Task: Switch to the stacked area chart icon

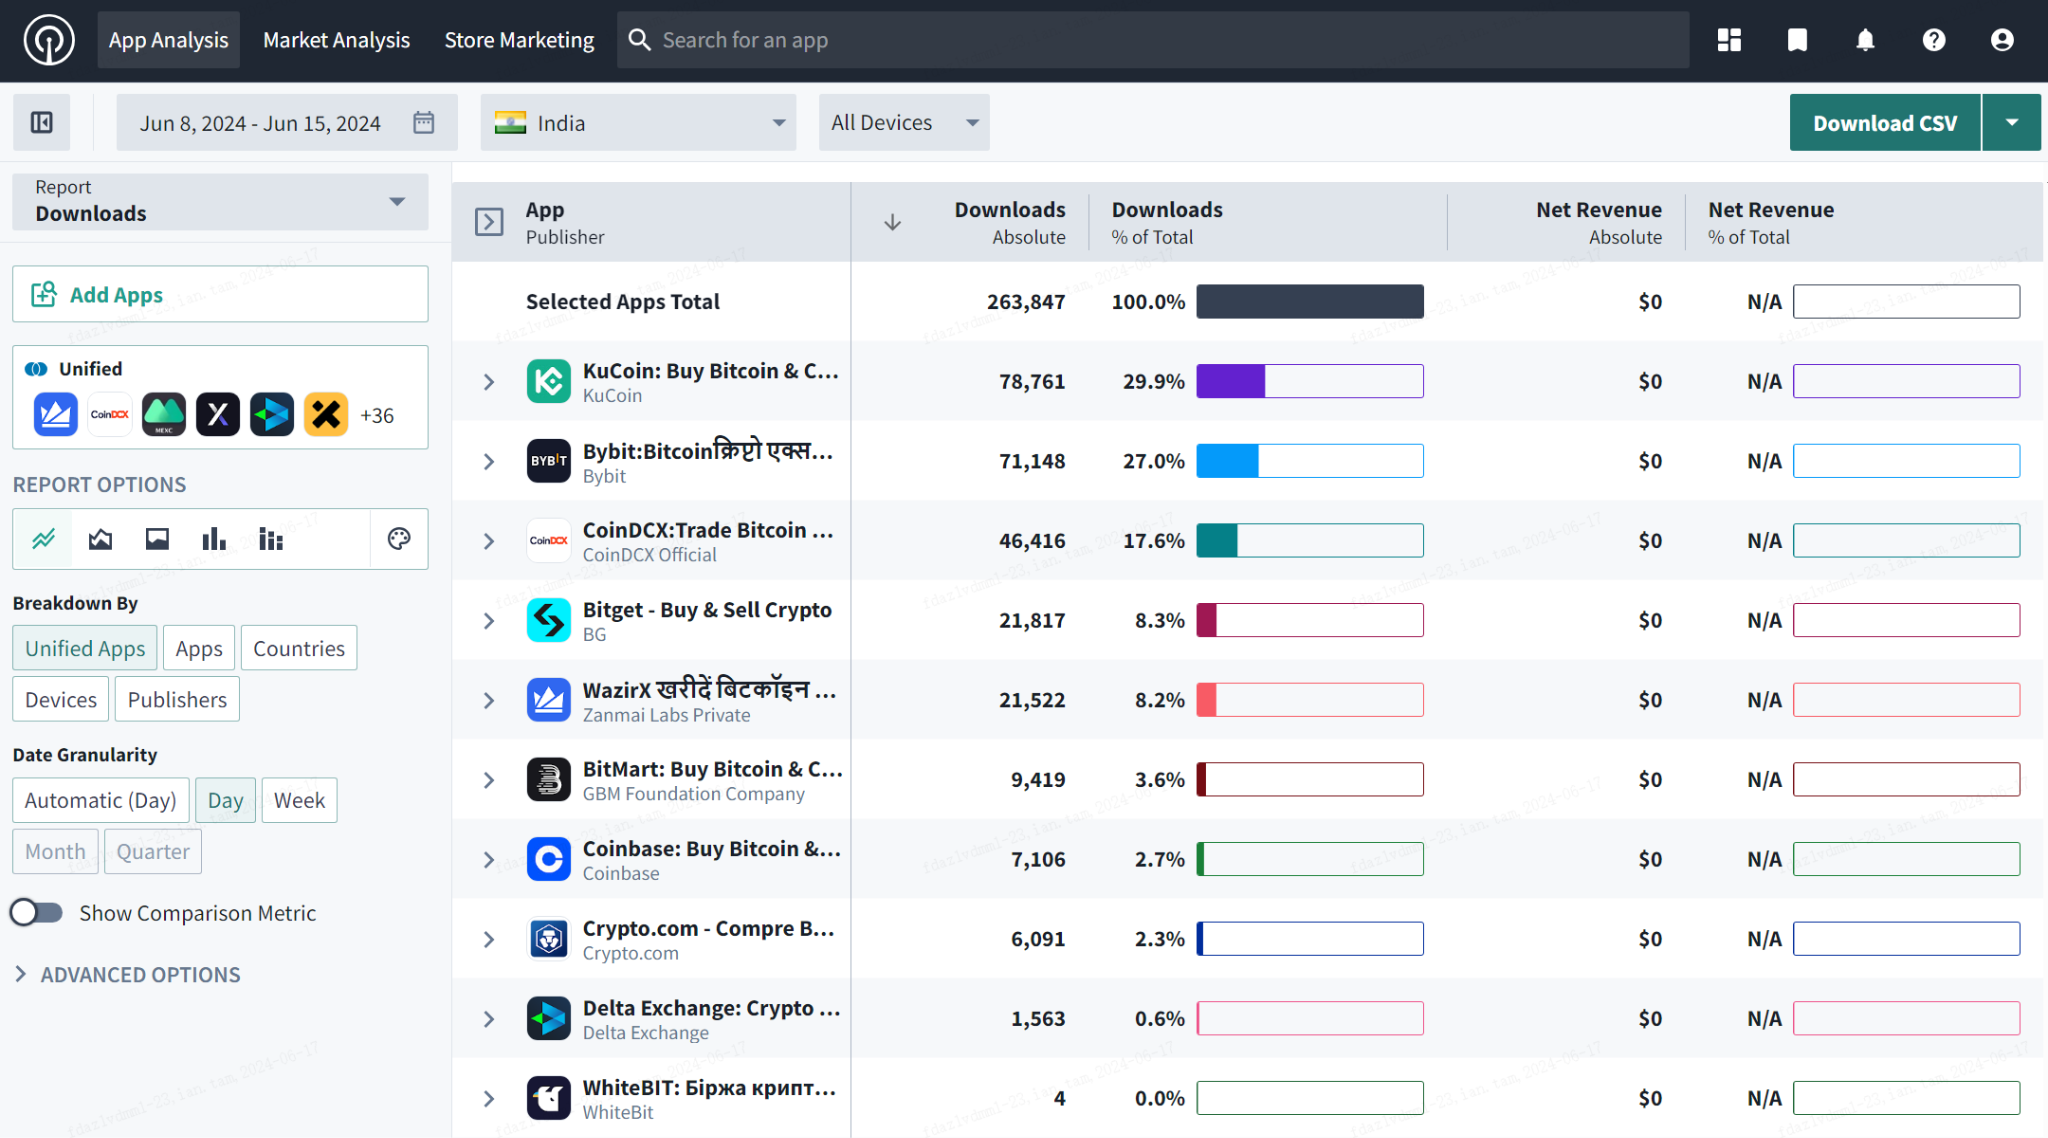Action: click(x=99, y=539)
